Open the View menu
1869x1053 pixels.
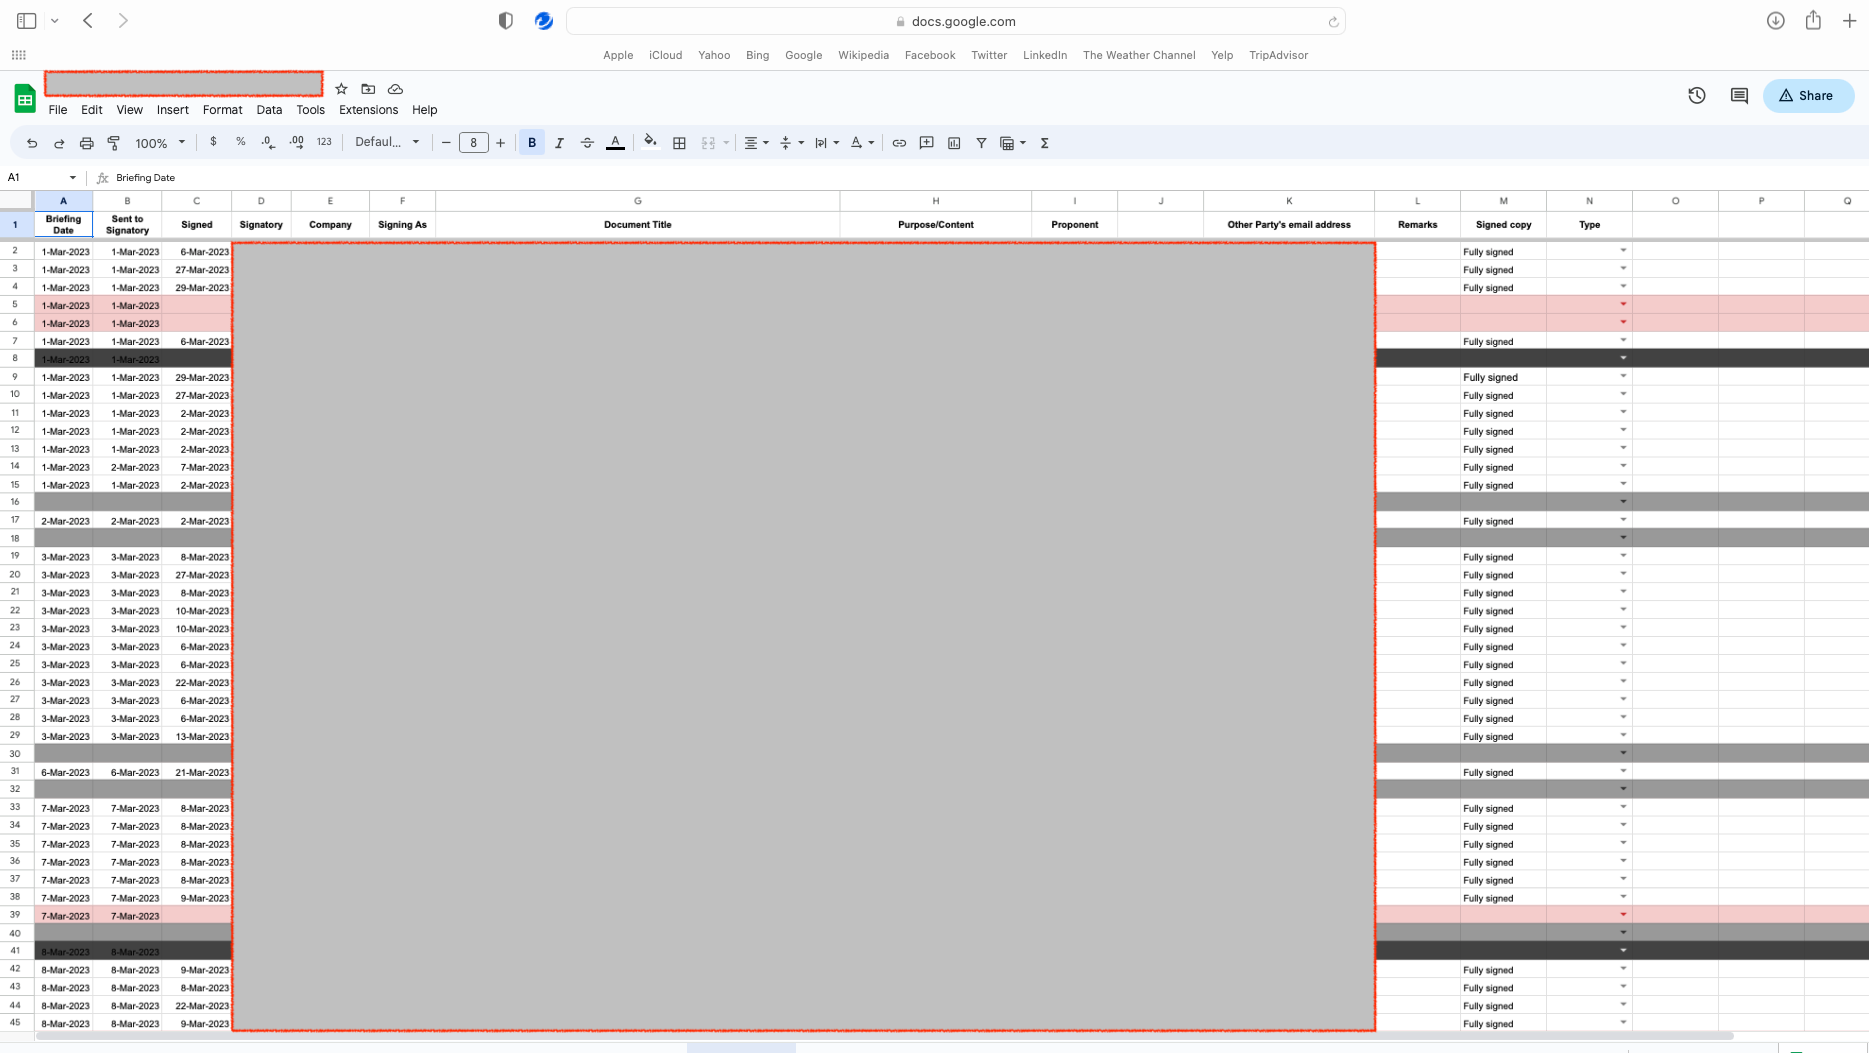click(130, 110)
